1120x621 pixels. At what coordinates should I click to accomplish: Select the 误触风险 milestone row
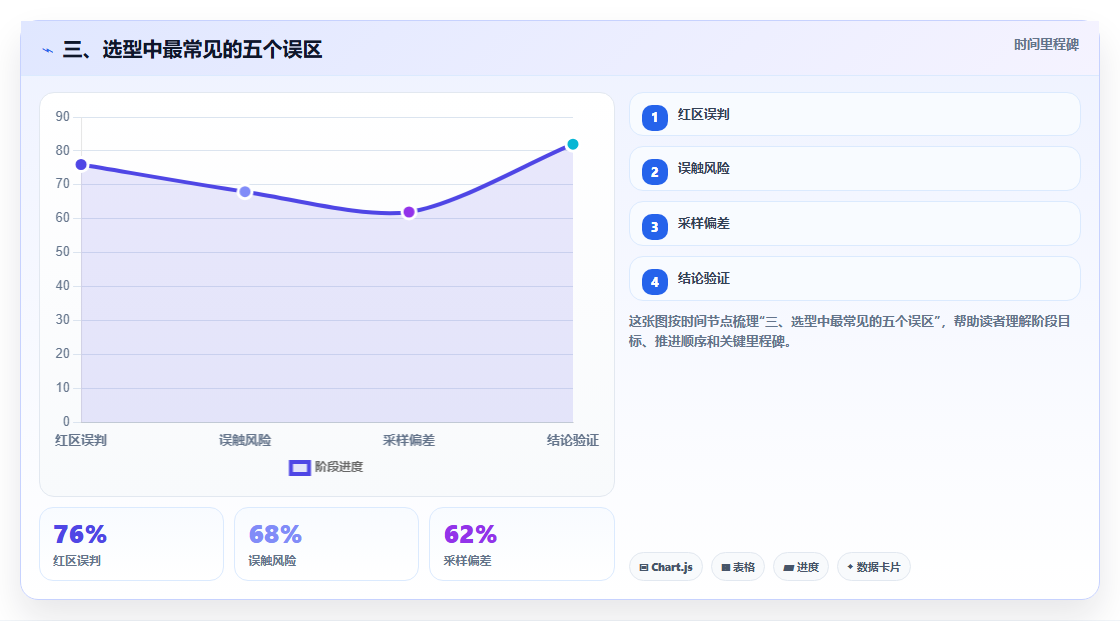[x=854, y=169]
